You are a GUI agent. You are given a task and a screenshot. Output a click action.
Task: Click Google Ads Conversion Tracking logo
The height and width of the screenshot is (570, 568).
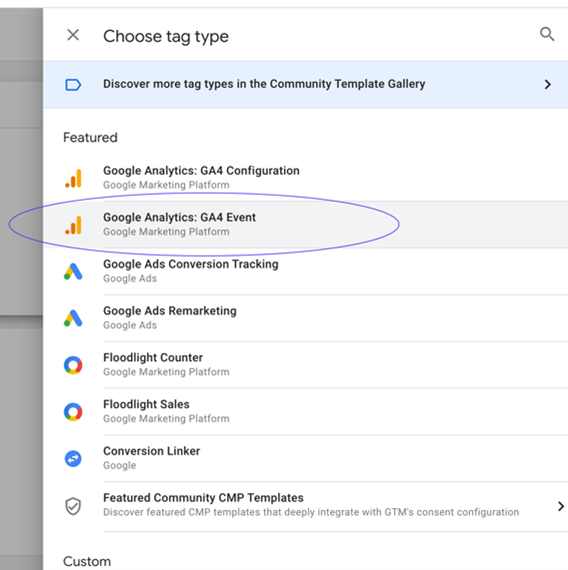[x=73, y=272]
